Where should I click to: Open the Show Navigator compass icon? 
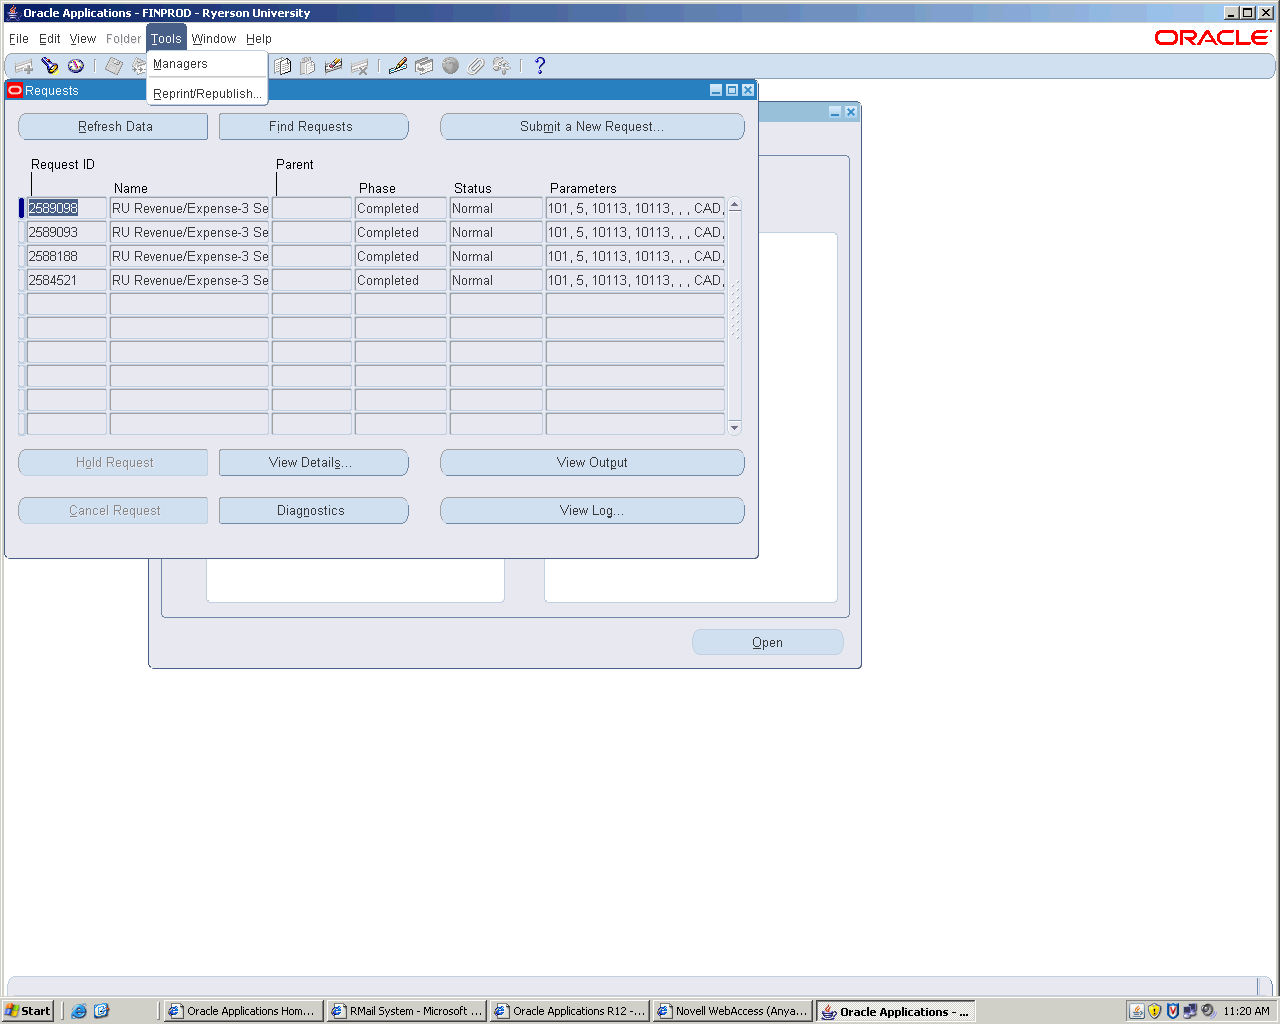[76, 66]
